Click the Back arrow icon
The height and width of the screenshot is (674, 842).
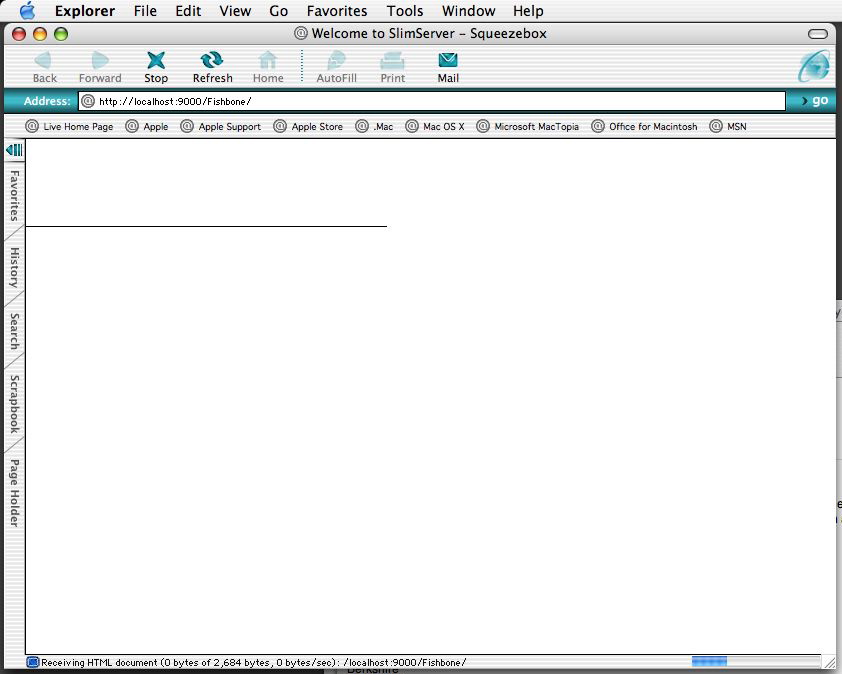coord(45,62)
